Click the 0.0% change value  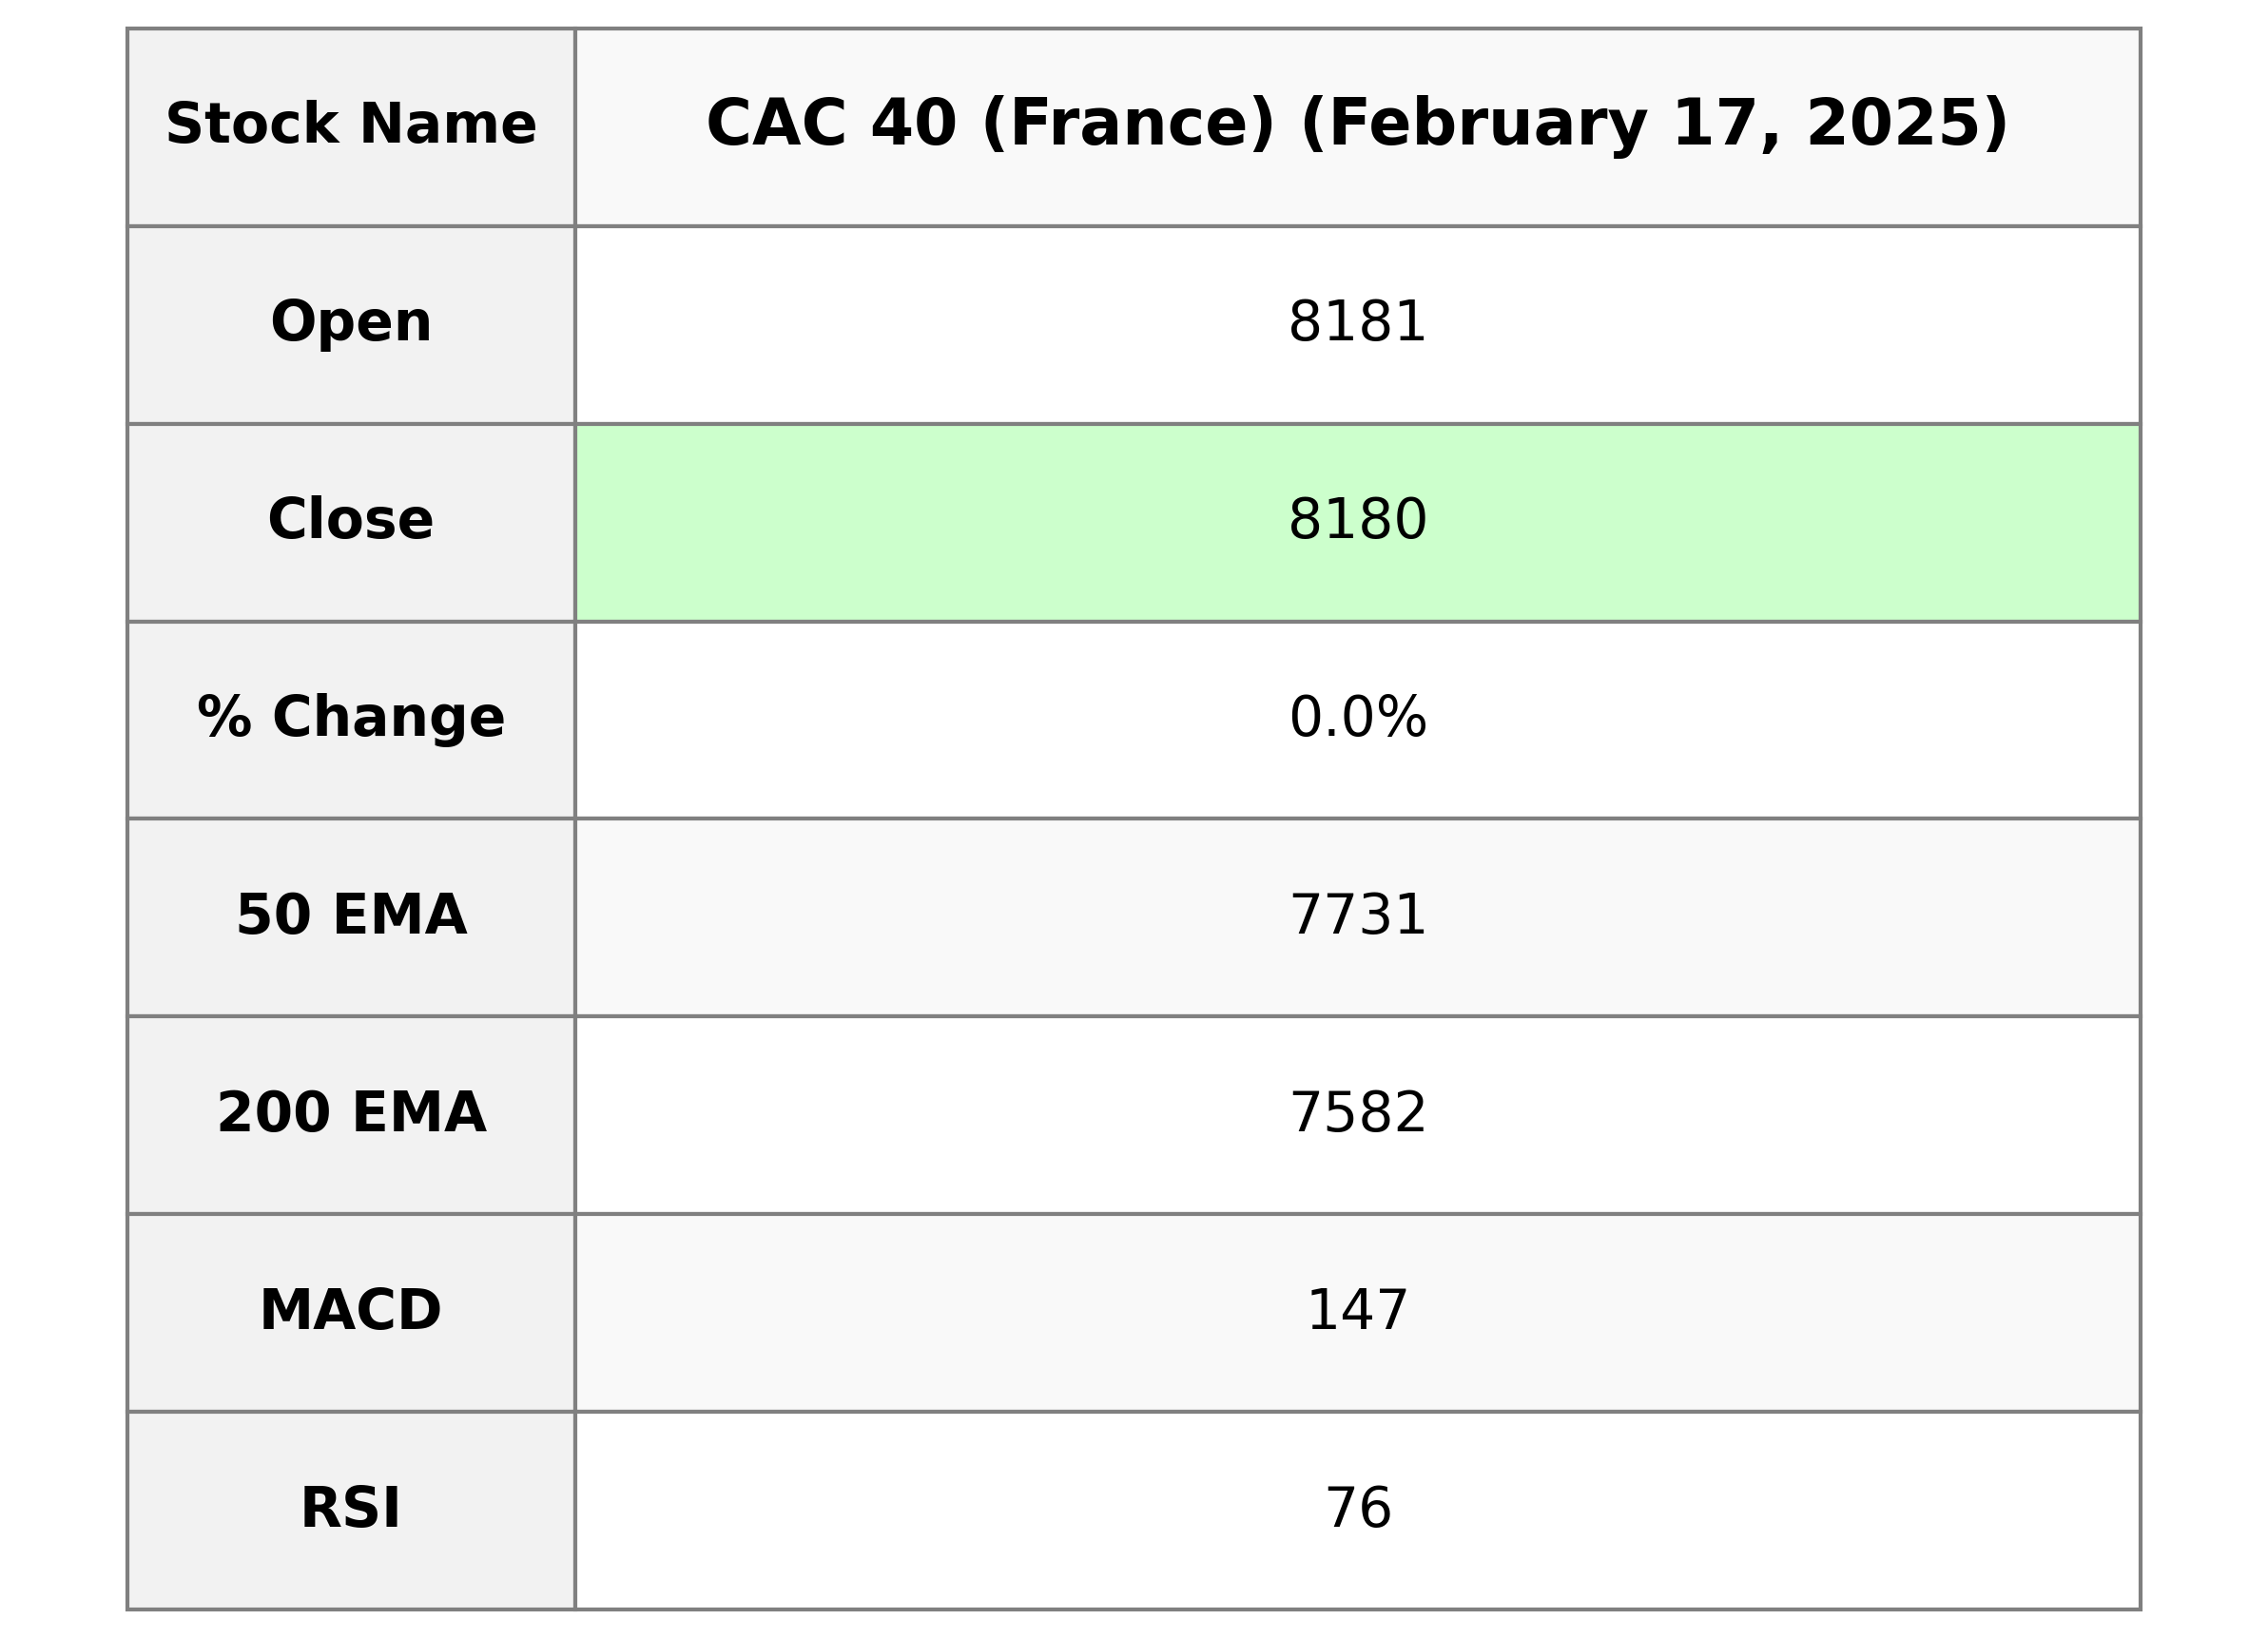[1357, 718]
